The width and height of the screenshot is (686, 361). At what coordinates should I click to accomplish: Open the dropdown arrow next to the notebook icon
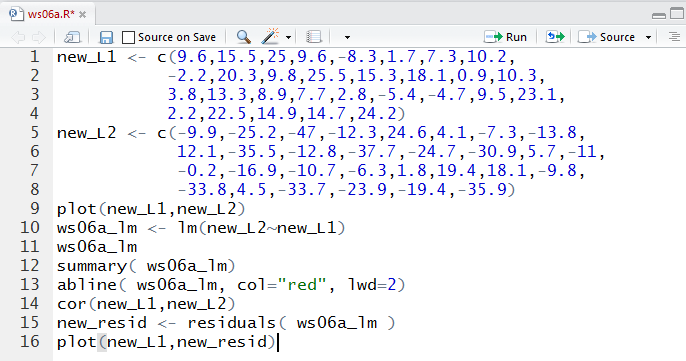(x=347, y=38)
